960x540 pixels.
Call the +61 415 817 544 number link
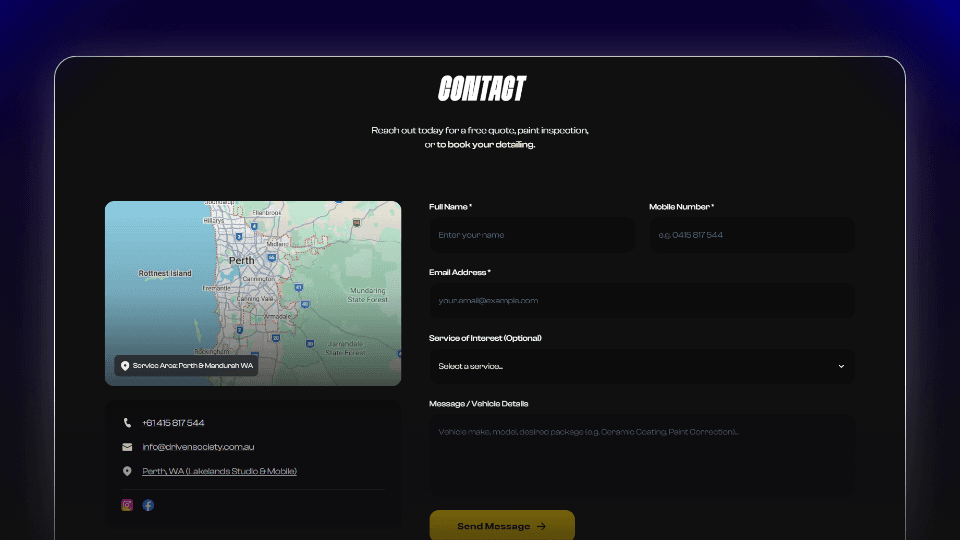pyautogui.click(x=173, y=422)
